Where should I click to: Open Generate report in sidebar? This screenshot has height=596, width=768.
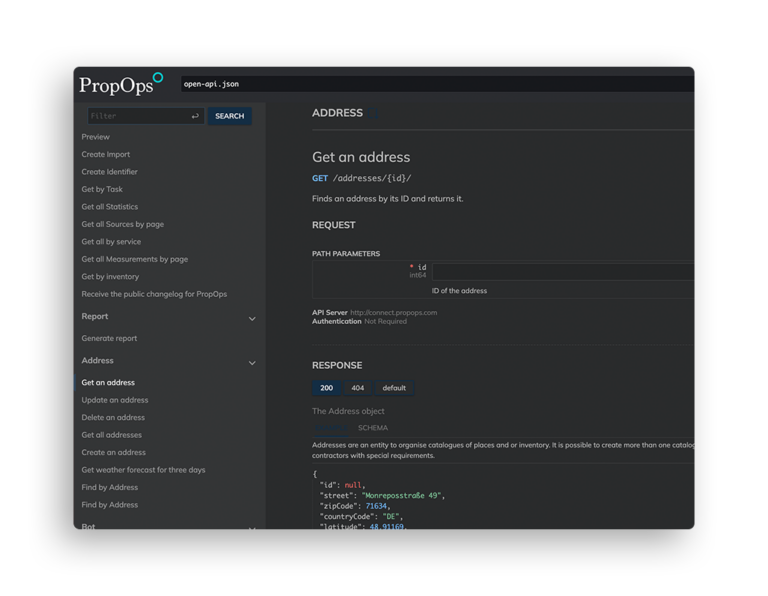tap(109, 338)
